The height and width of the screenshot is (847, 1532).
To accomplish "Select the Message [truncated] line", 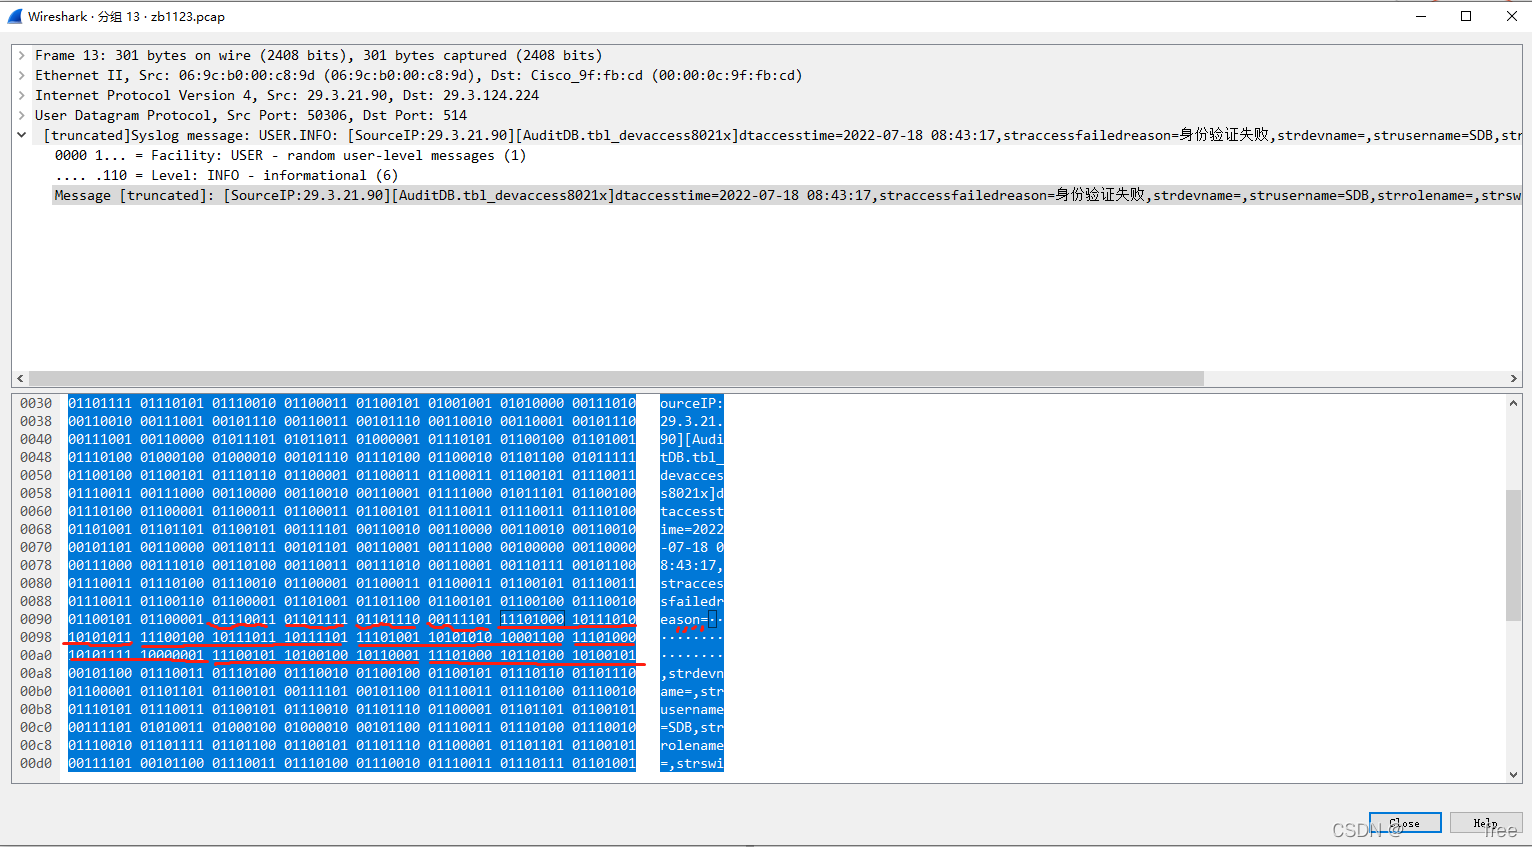I will pyautogui.click(x=787, y=196).
